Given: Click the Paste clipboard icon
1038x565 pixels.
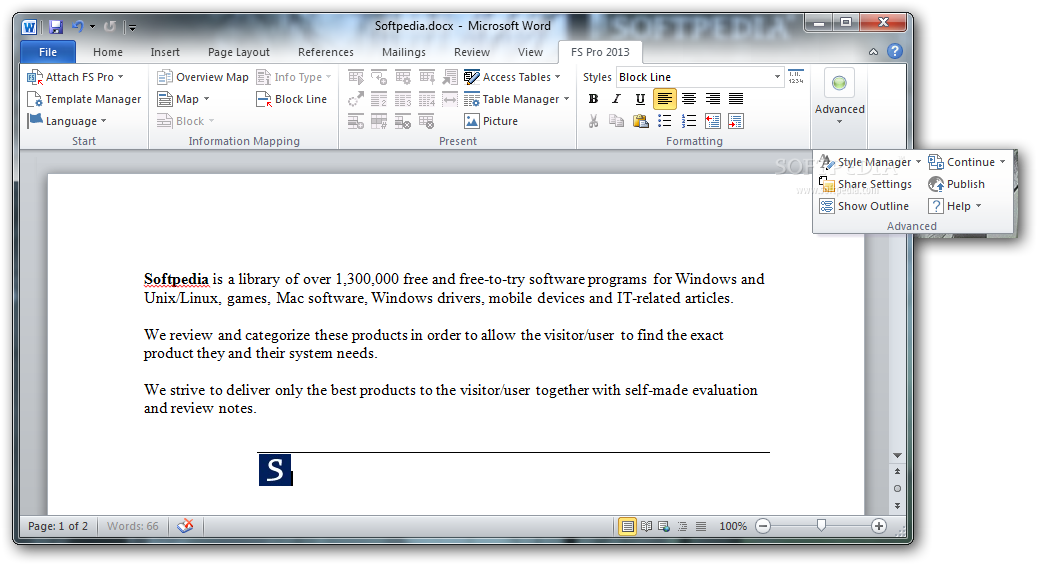Looking at the screenshot, I should pos(640,121).
